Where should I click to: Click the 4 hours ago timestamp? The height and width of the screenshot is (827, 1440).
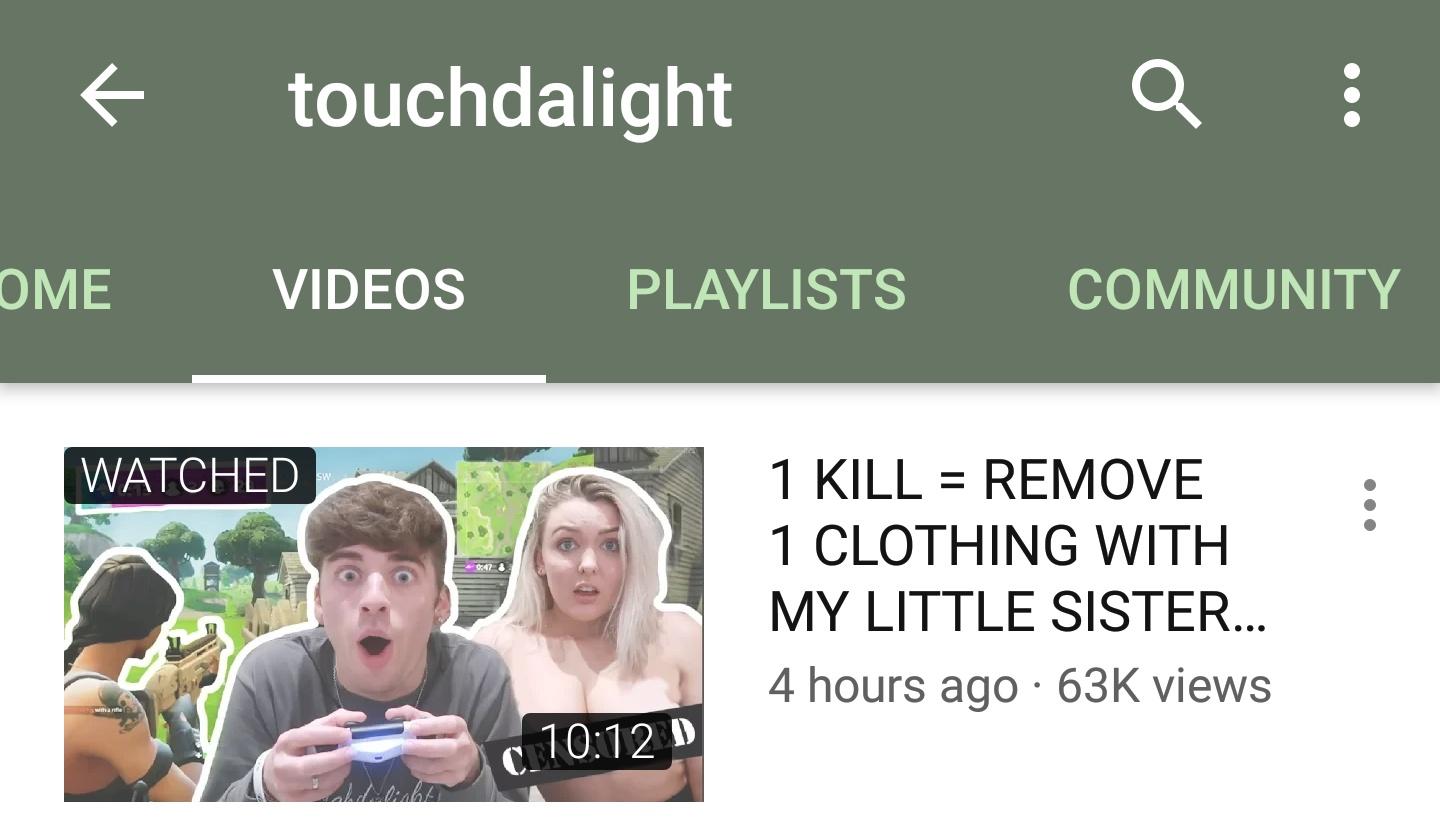coord(893,686)
